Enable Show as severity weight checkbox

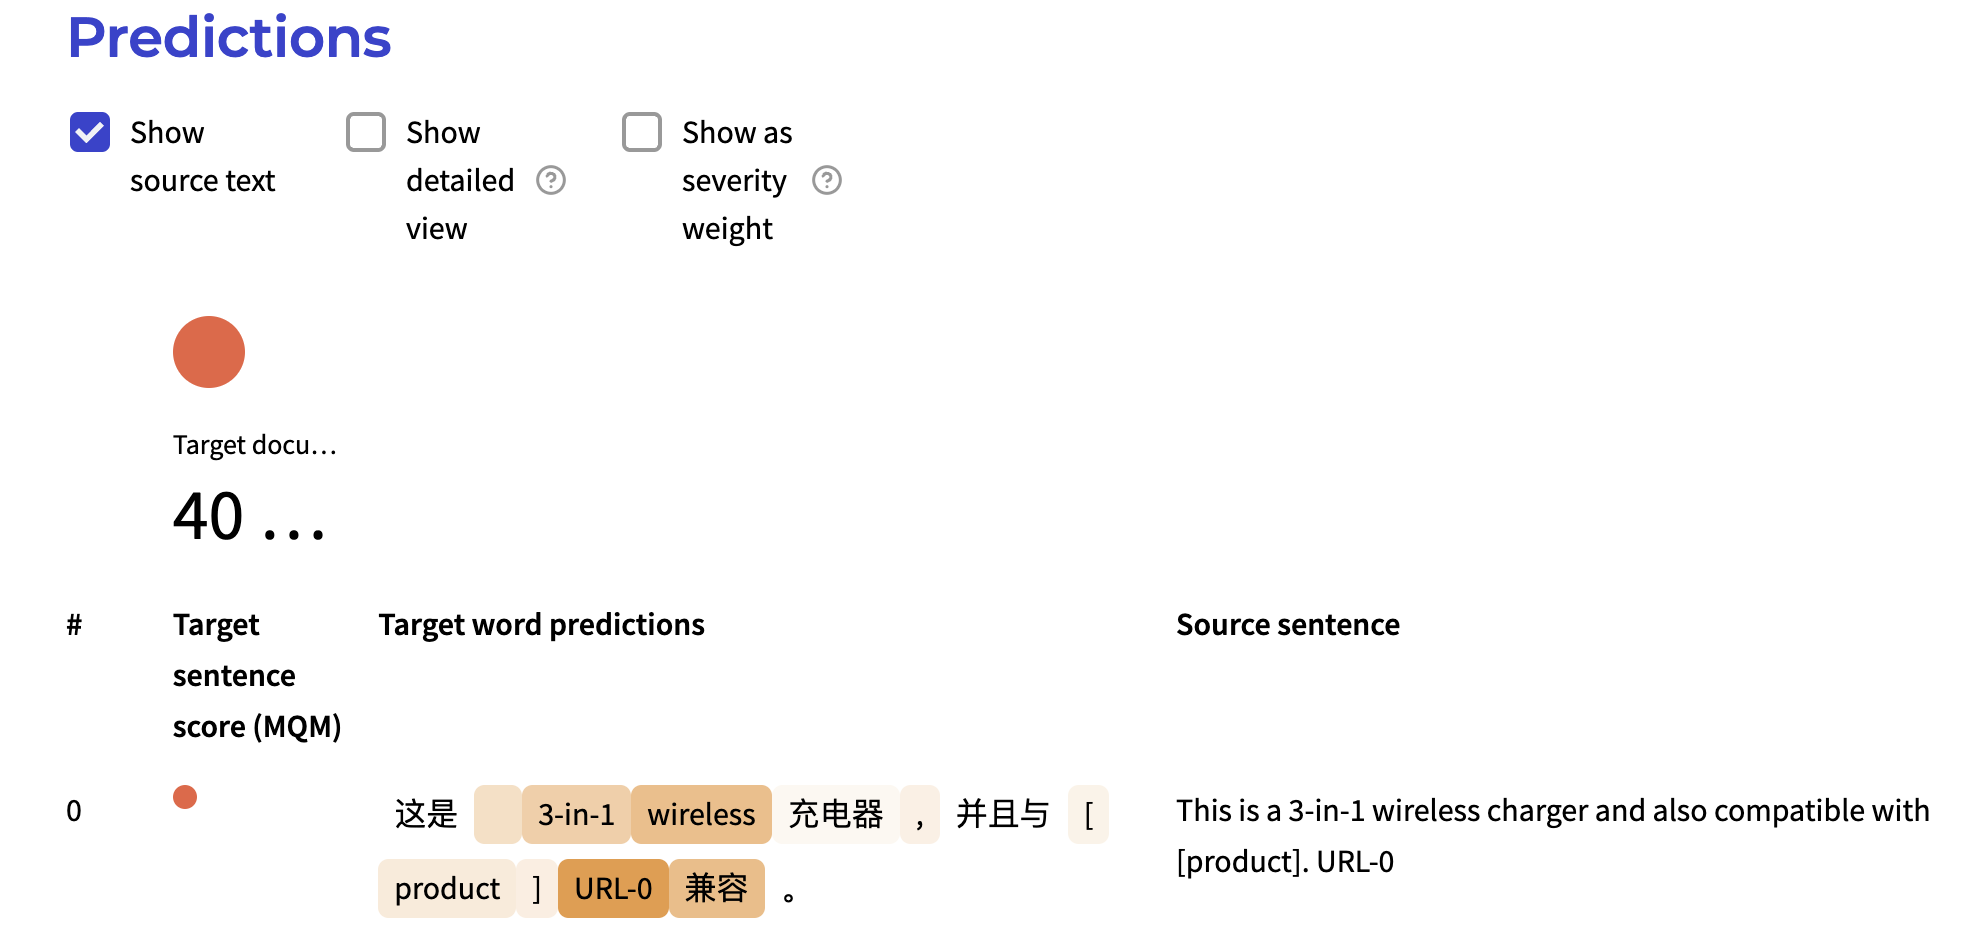[x=642, y=132]
